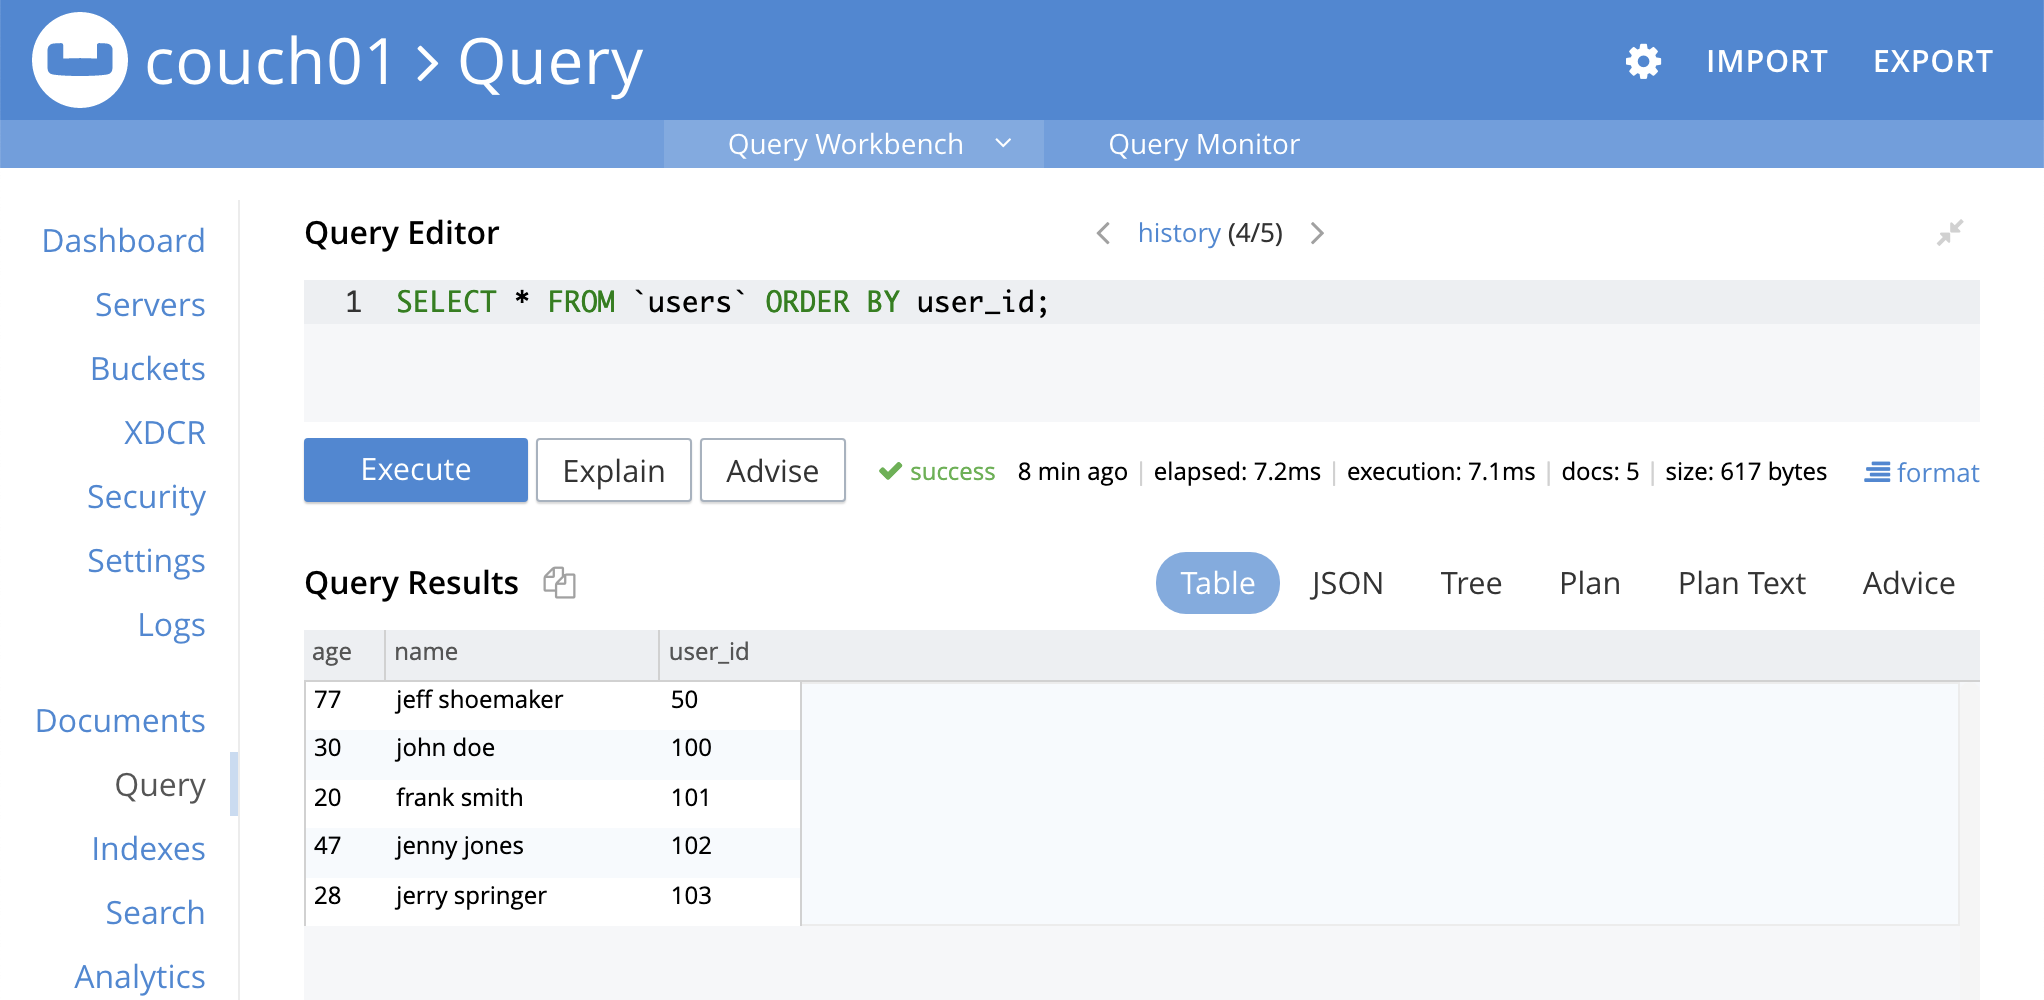Click the EXPORT button
The height and width of the screenshot is (1000, 2044).
click(1933, 61)
